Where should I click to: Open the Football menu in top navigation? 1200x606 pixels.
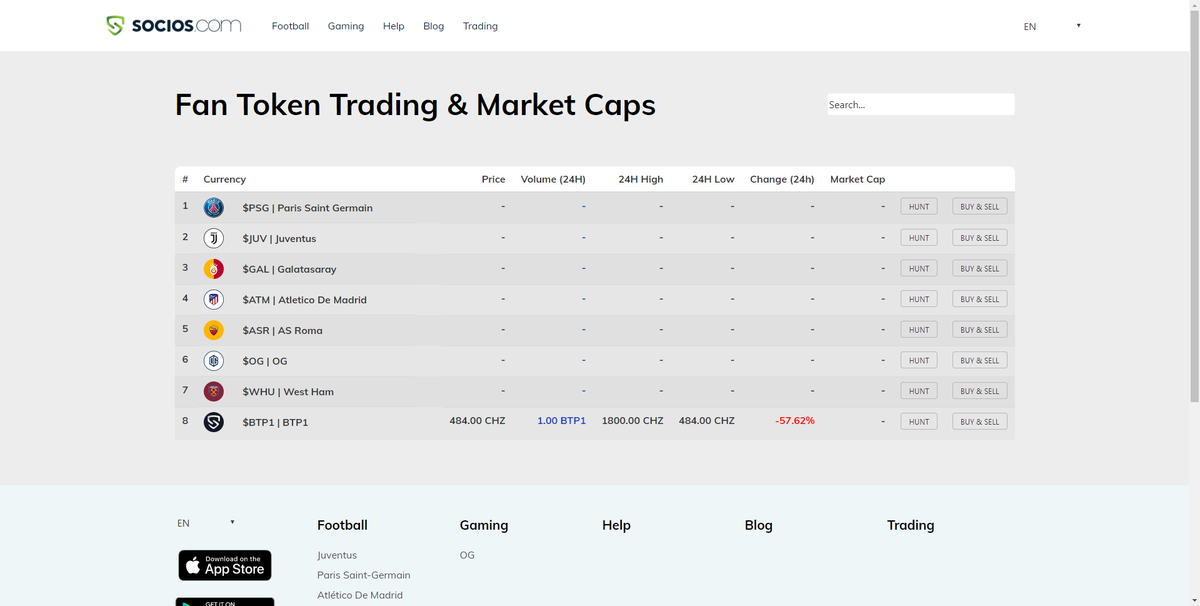(290, 26)
